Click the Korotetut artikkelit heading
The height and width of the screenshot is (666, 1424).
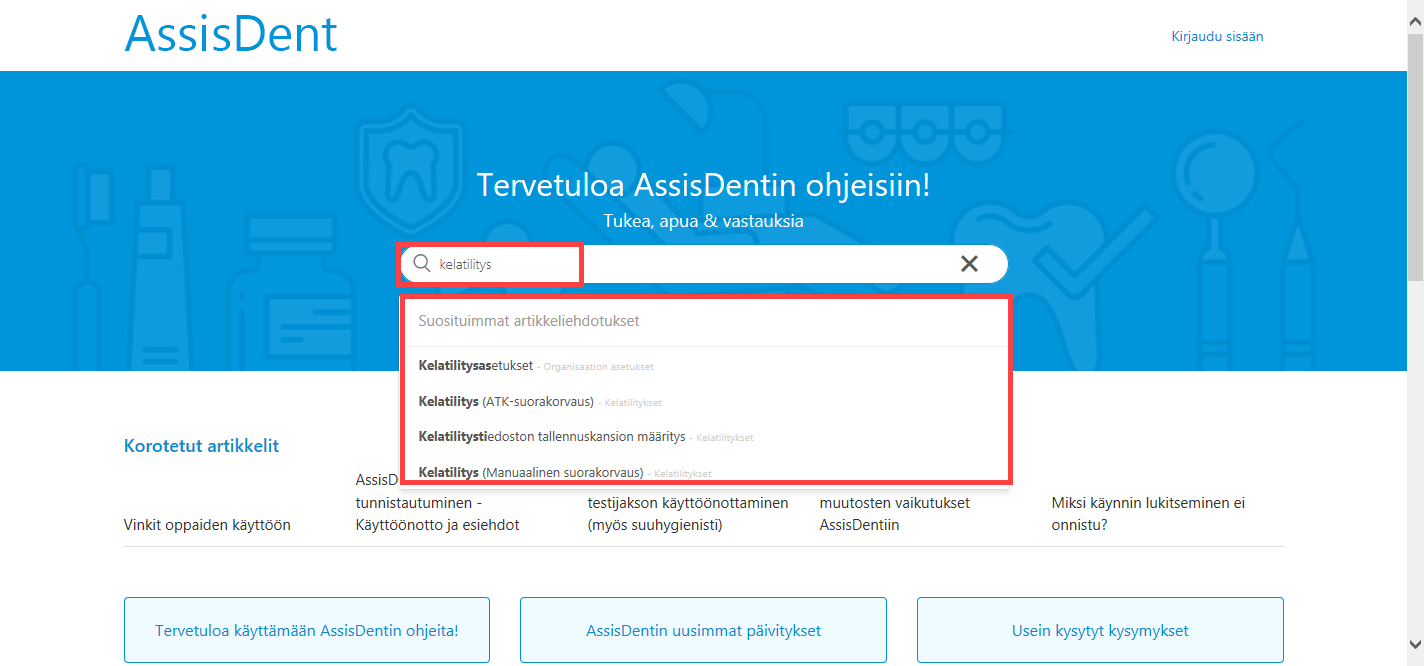click(201, 446)
